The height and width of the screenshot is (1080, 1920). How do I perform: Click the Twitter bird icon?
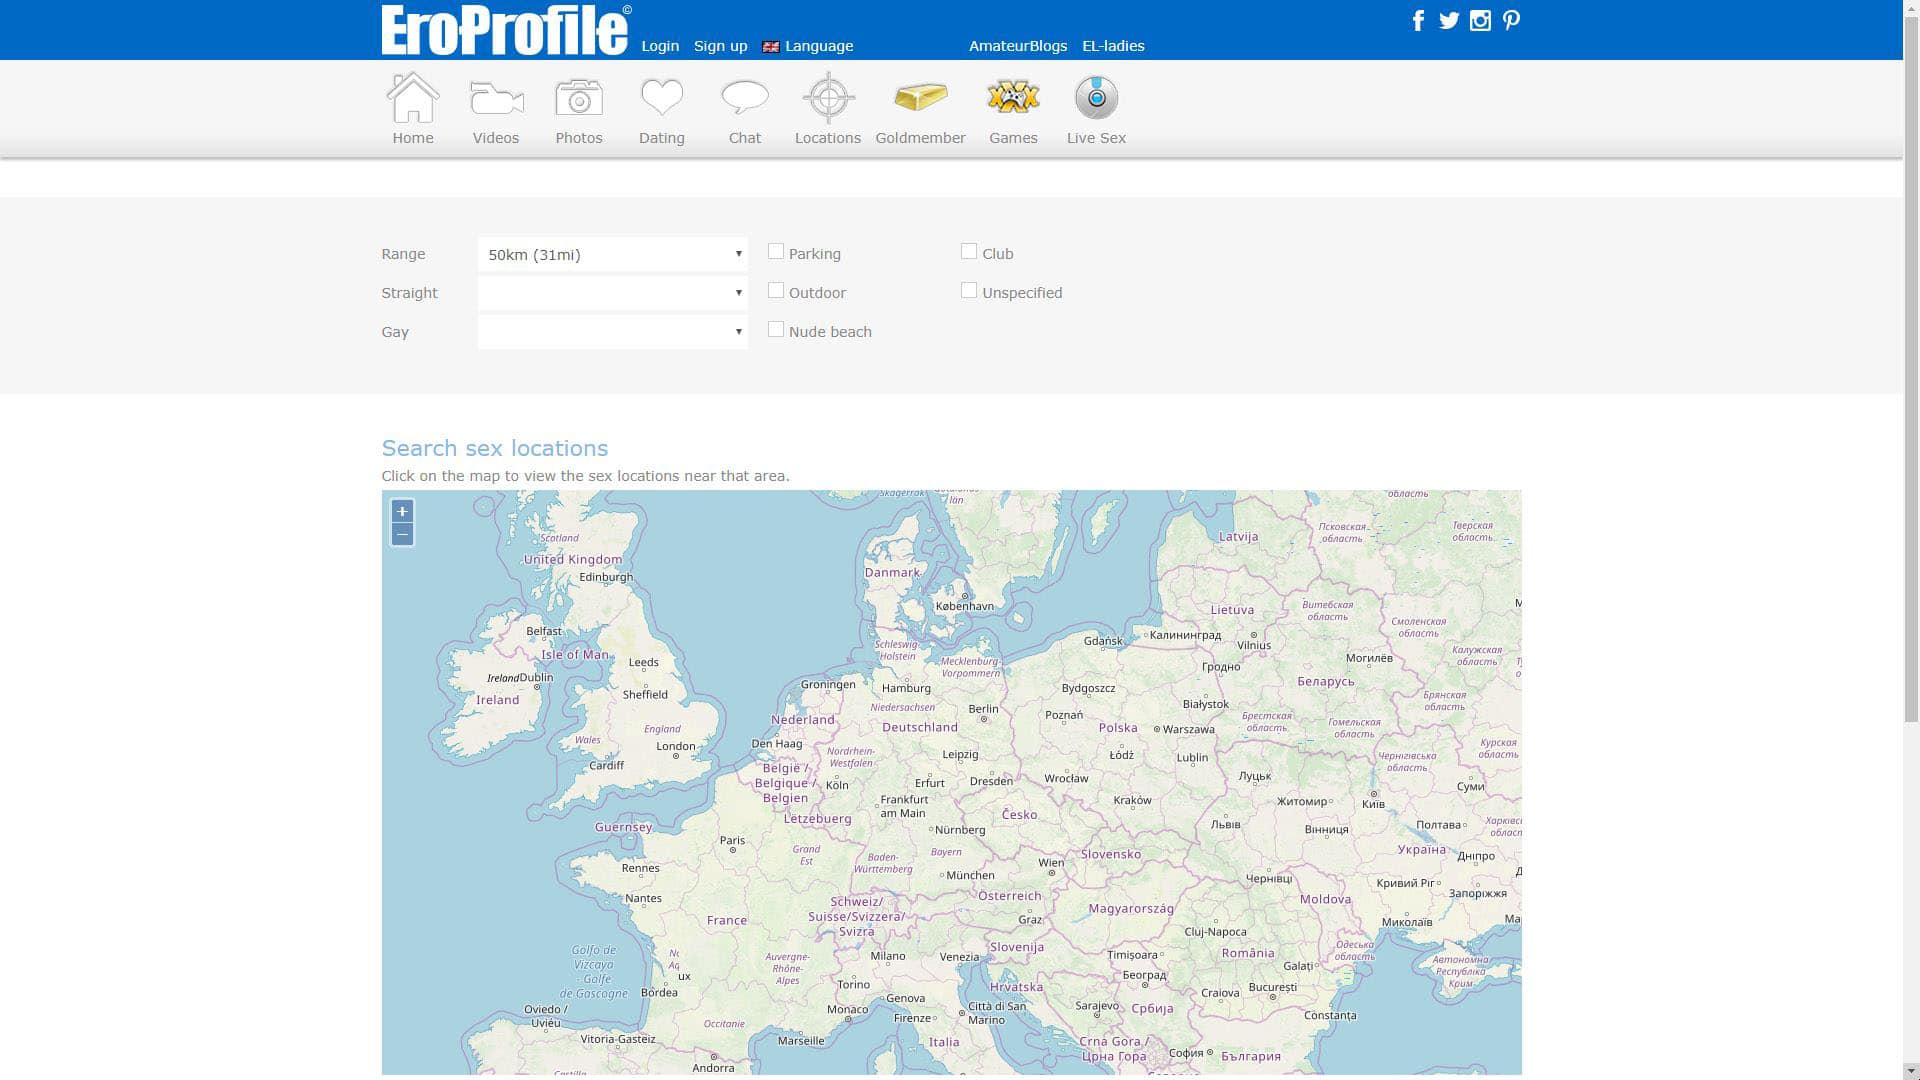coord(1449,21)
